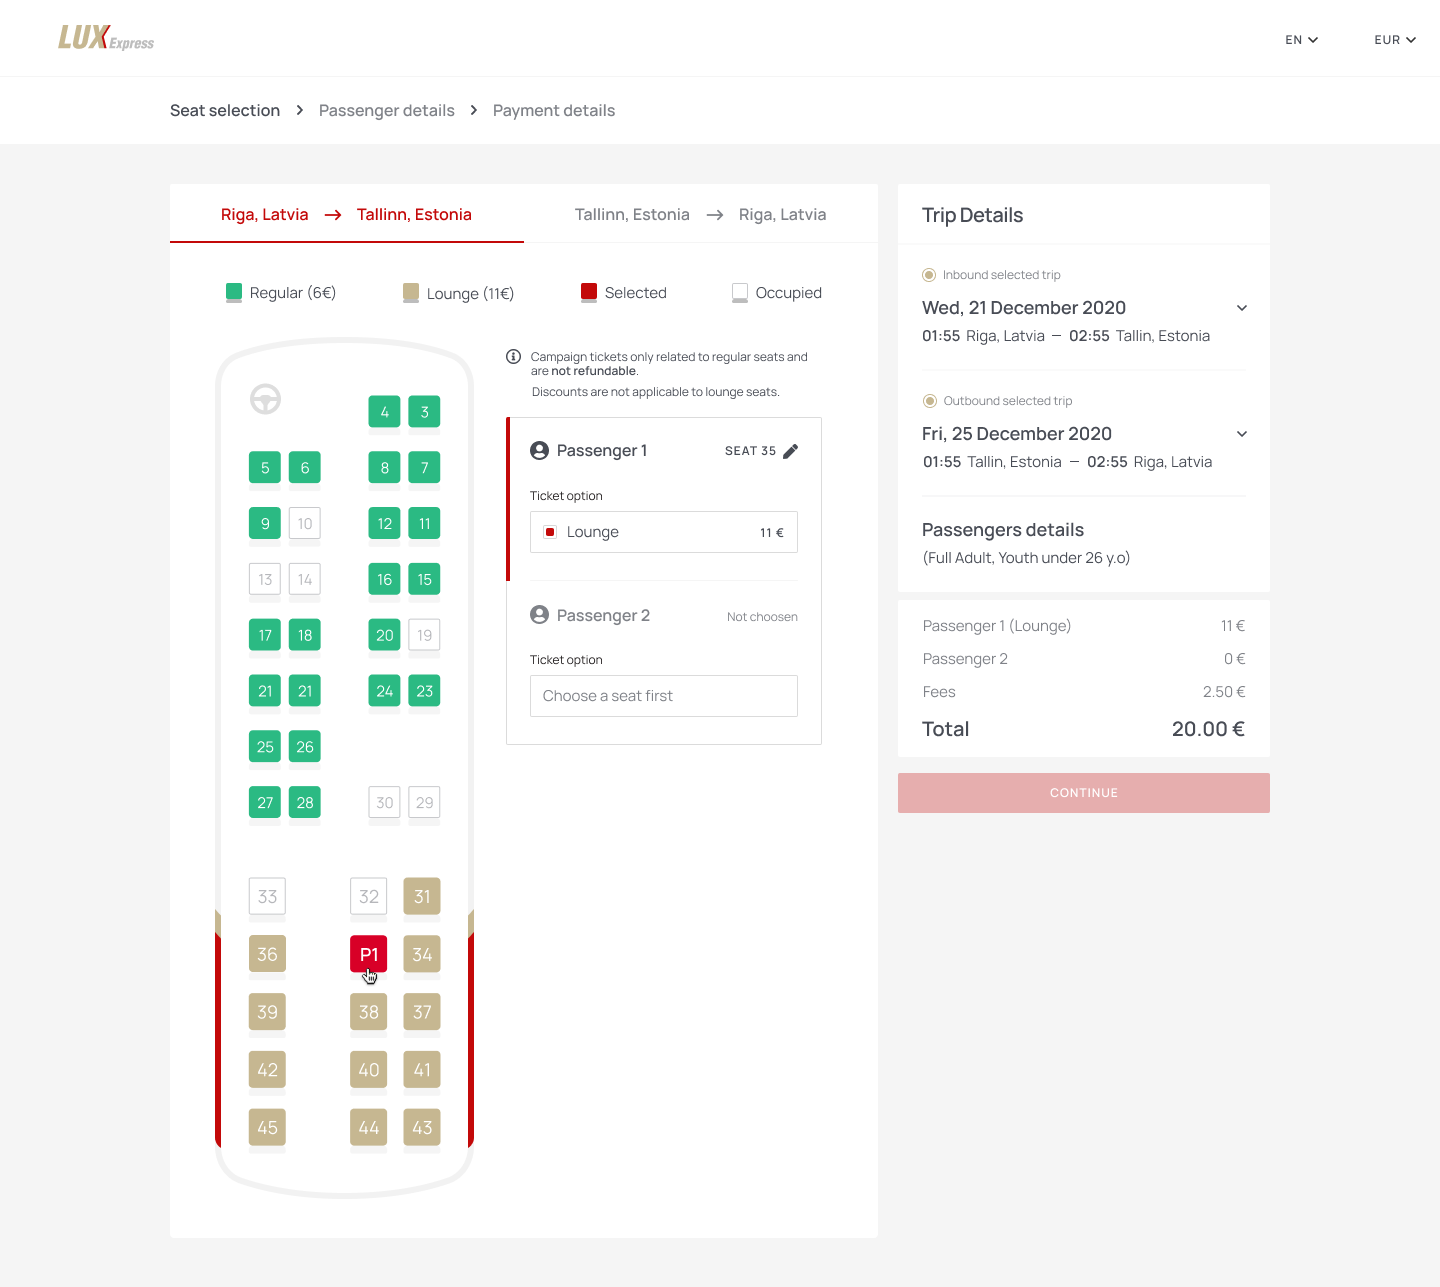
Task: Click the CONTINUE button
Action: 1084,793
